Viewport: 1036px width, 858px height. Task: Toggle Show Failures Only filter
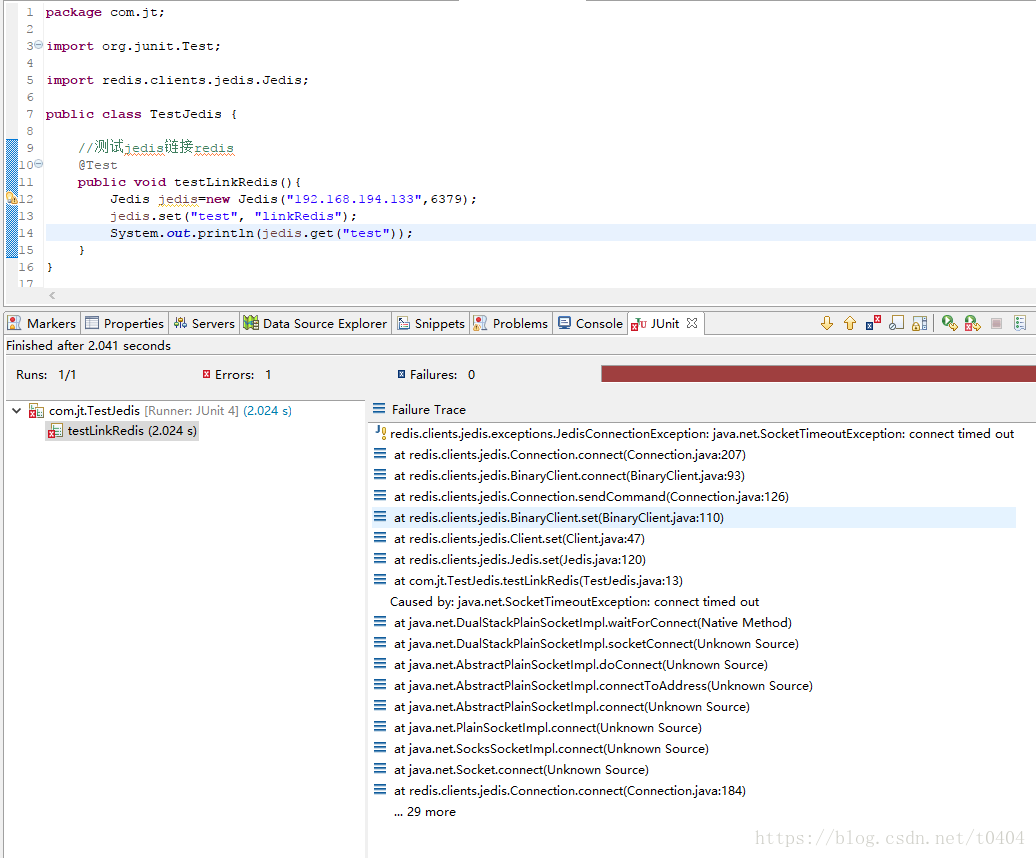click(873, 323)
